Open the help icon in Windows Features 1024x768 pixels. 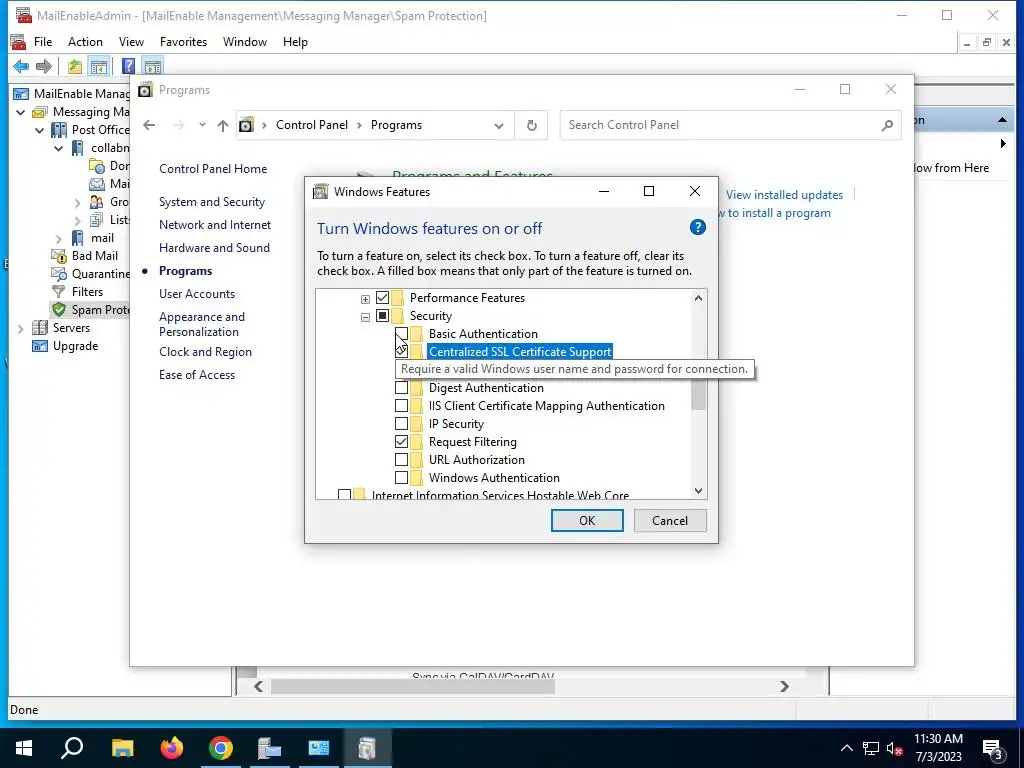[x=697, y=227]
